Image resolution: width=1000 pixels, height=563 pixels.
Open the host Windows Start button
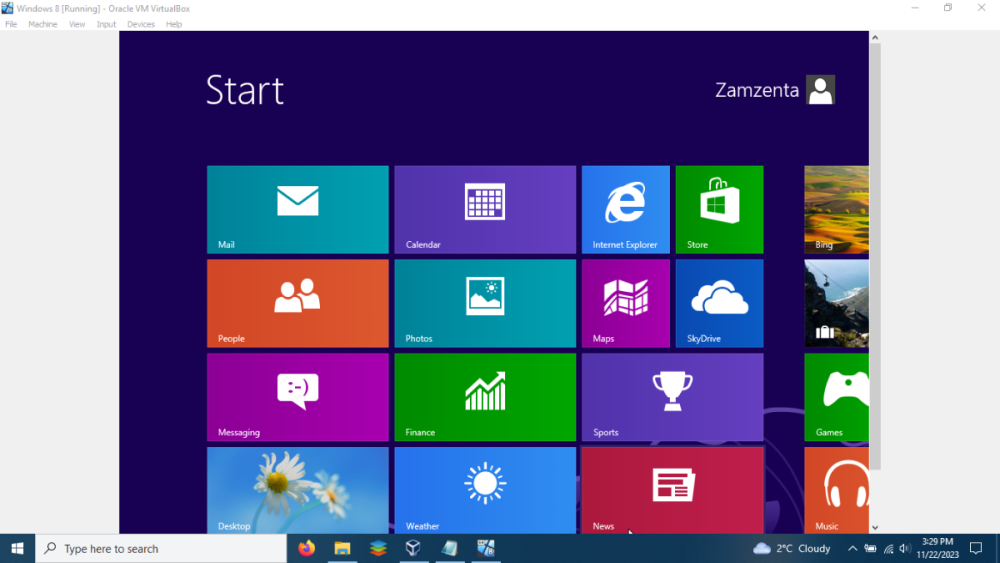pyautogui.click(x=17, y=548)
